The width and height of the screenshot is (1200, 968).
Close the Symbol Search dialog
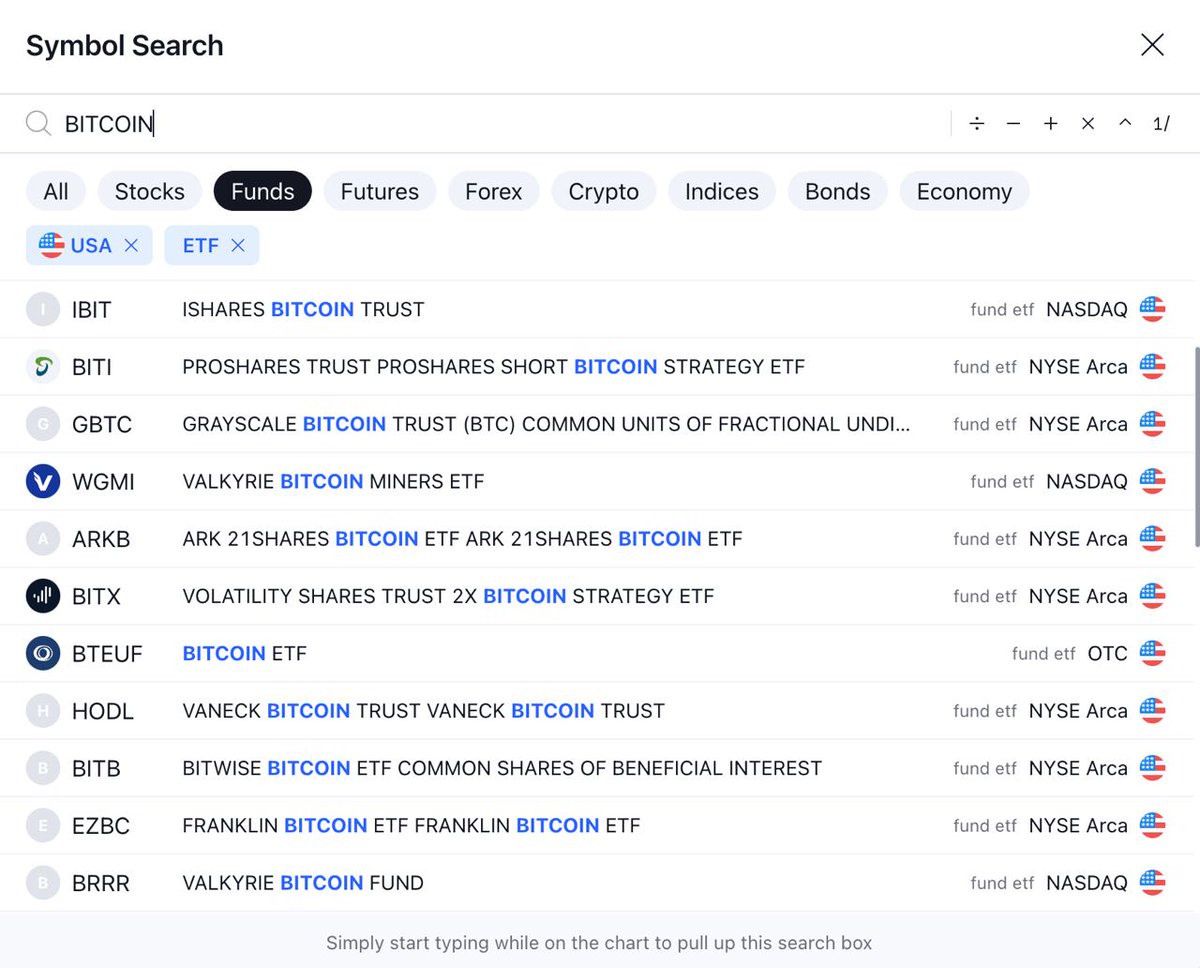click(x=1152, y=45)
